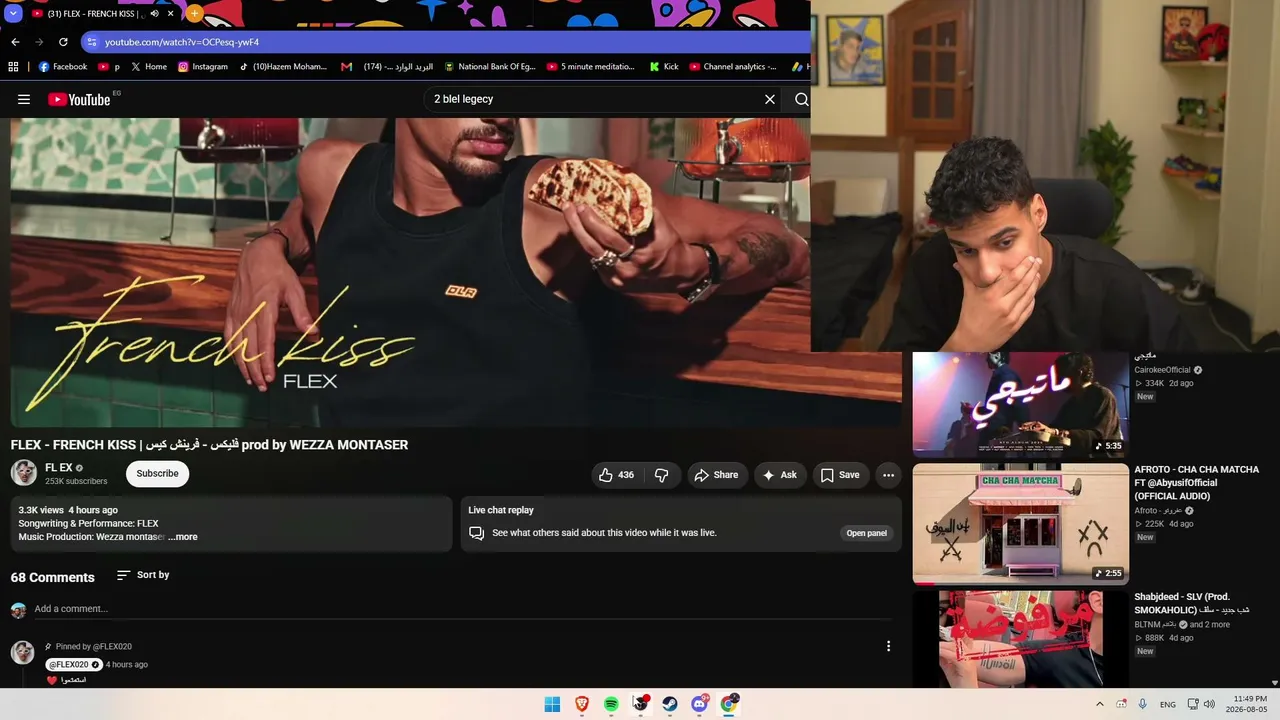Viewport: 1280px width, 720px height.
Task: Mute the FLEX - FRENCH KISS tab audio
Action: point(154,14)
